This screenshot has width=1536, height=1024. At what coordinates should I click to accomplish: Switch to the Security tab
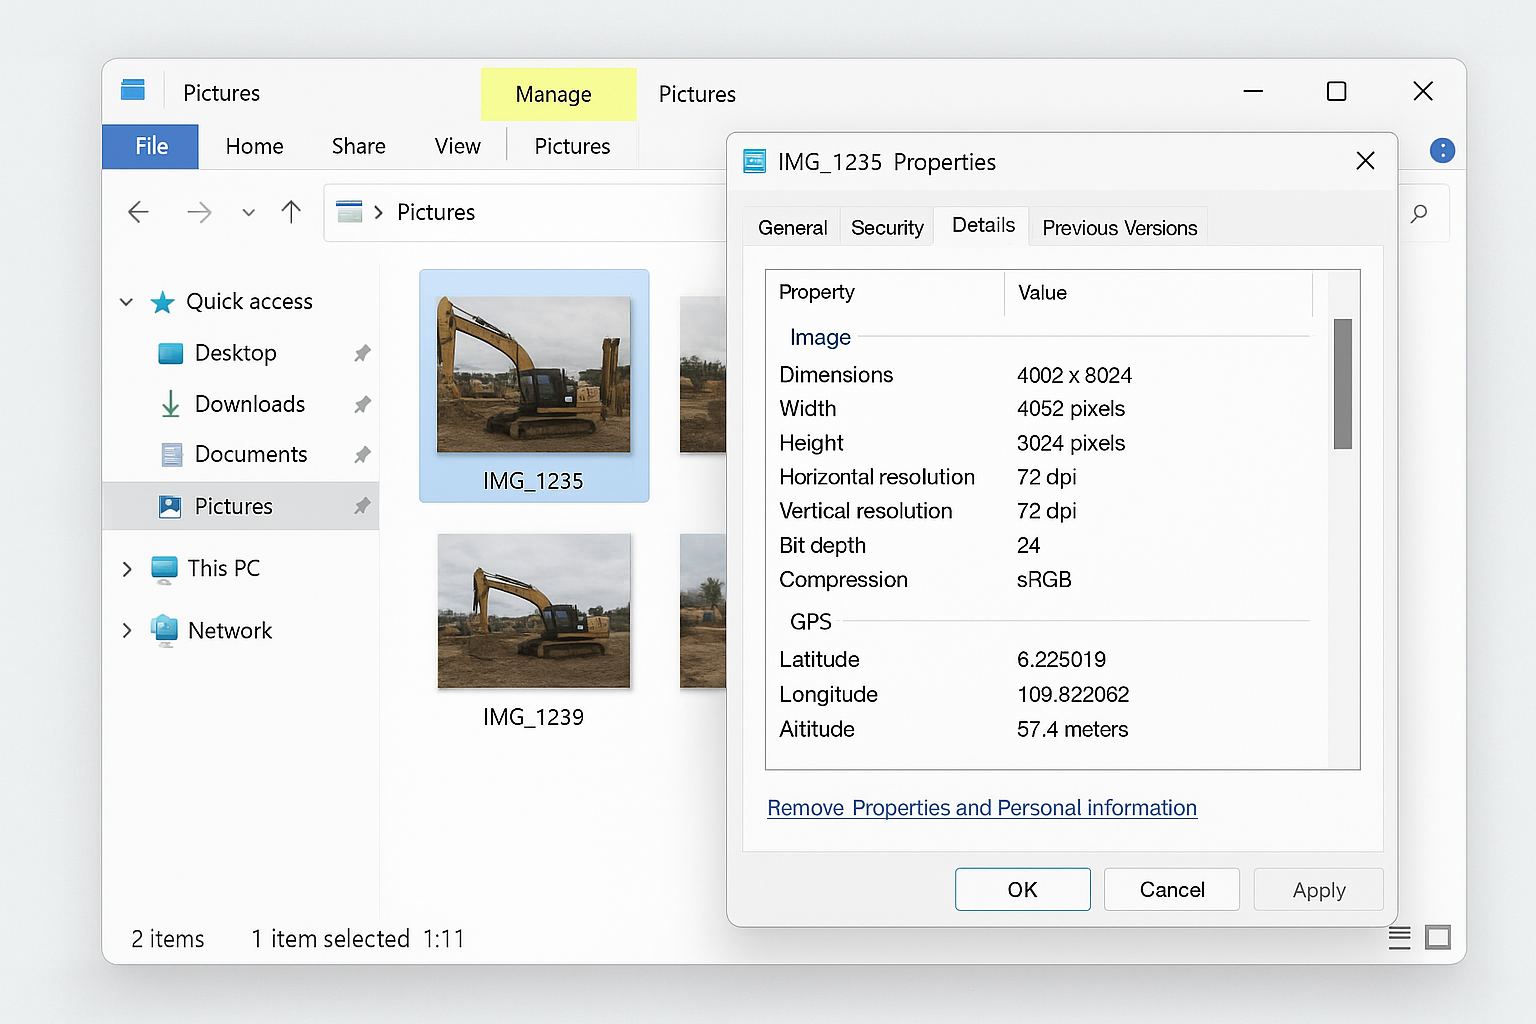click(x=886, y=226)
